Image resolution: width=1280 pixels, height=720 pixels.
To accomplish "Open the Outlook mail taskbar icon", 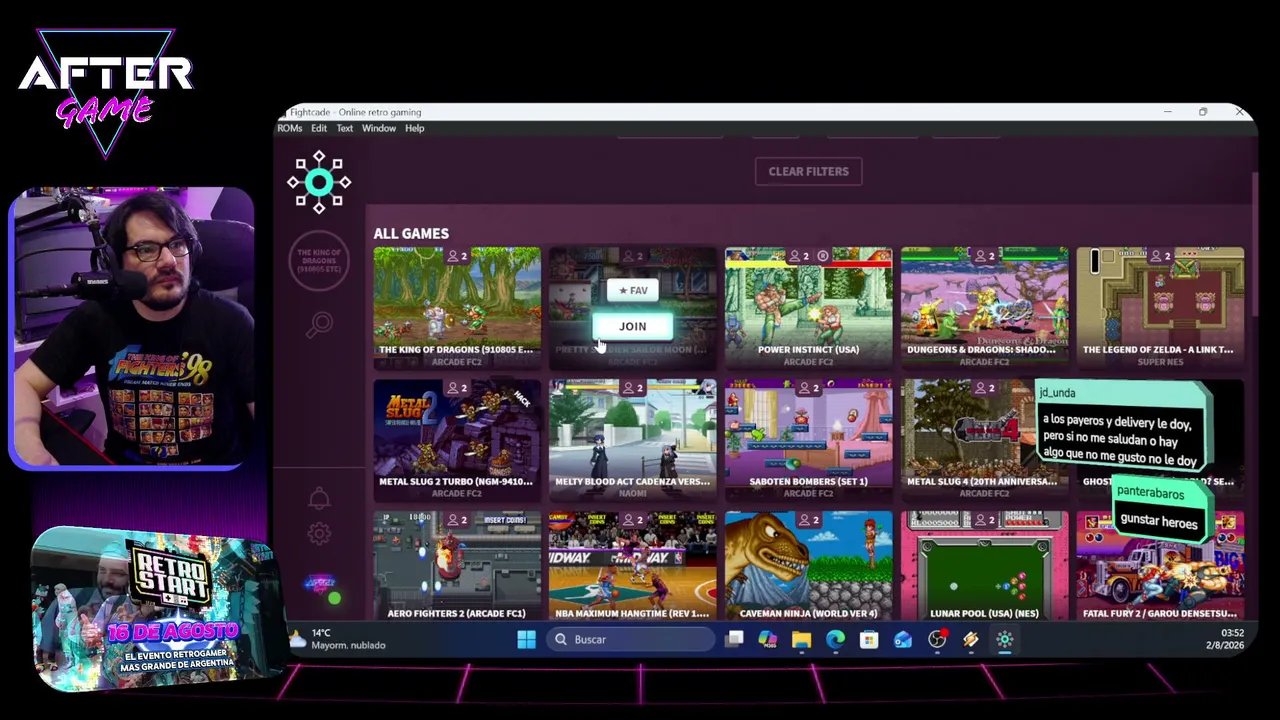I will click(903, 640).
